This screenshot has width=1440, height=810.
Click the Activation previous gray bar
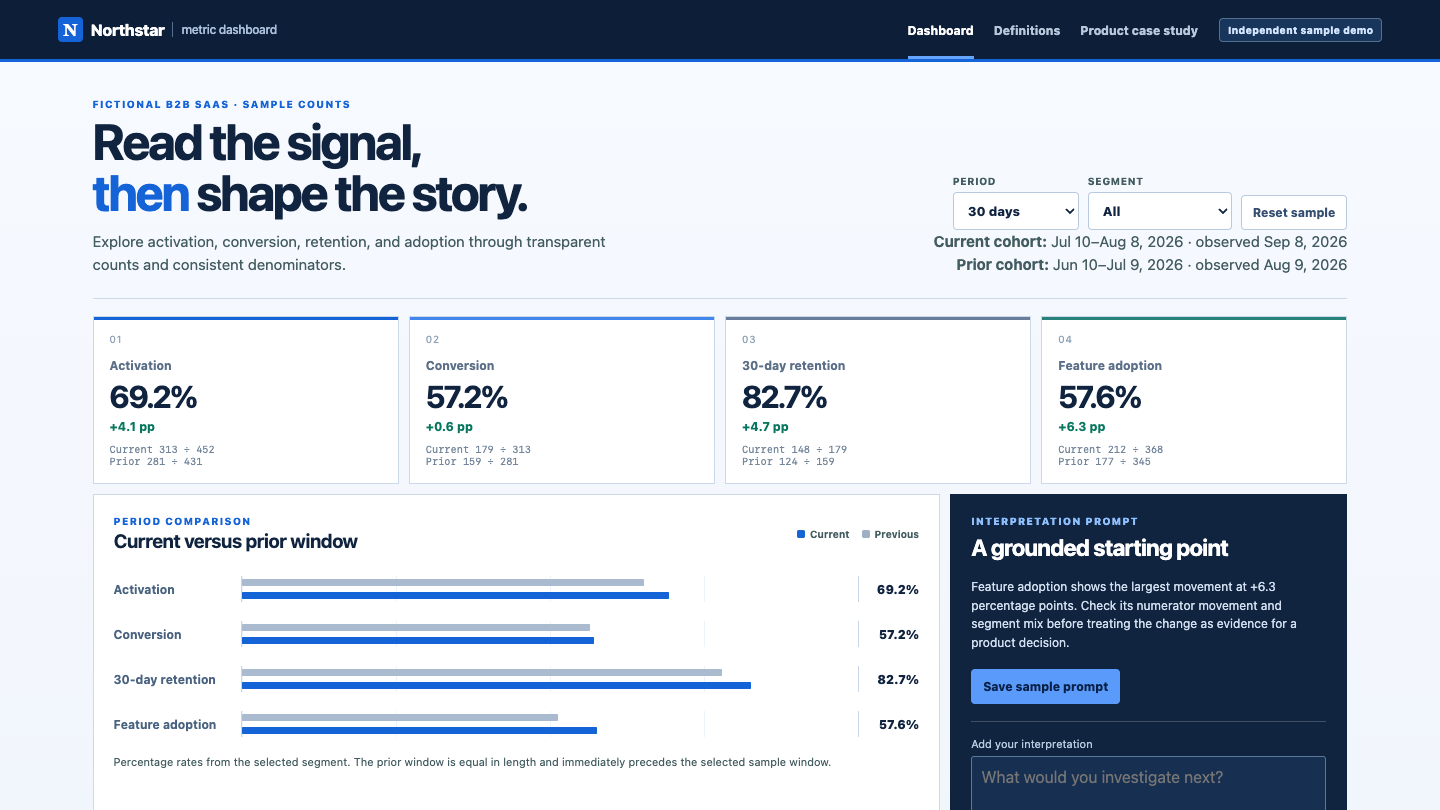(x=443, y=582)
